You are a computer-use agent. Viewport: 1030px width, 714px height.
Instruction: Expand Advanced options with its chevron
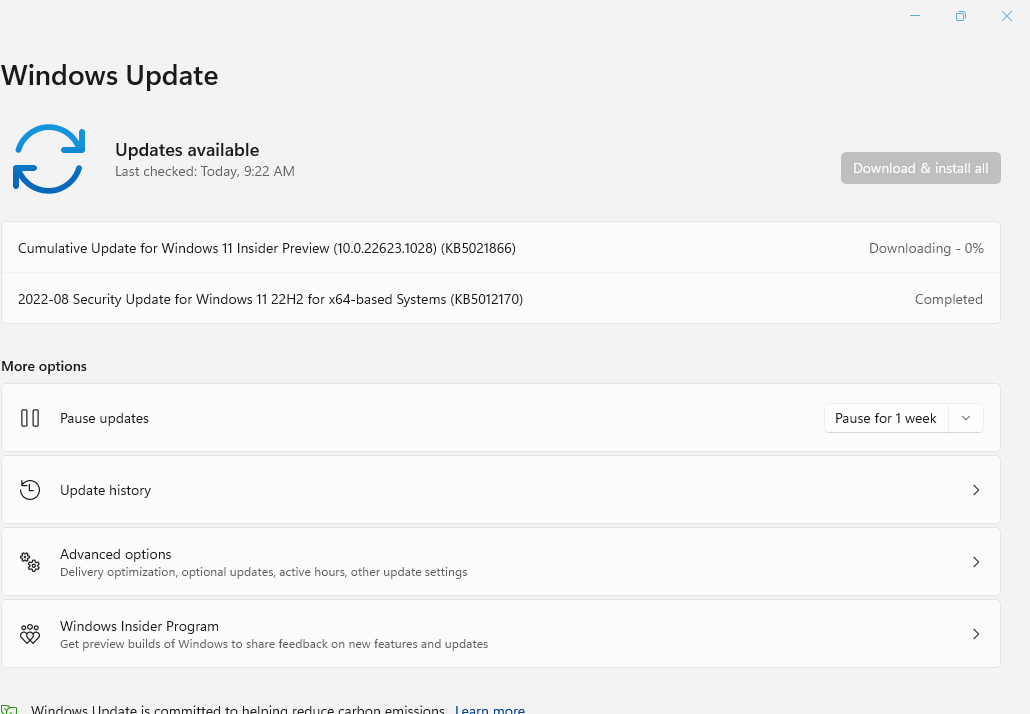pyautogui.click(x=976, y=562)
